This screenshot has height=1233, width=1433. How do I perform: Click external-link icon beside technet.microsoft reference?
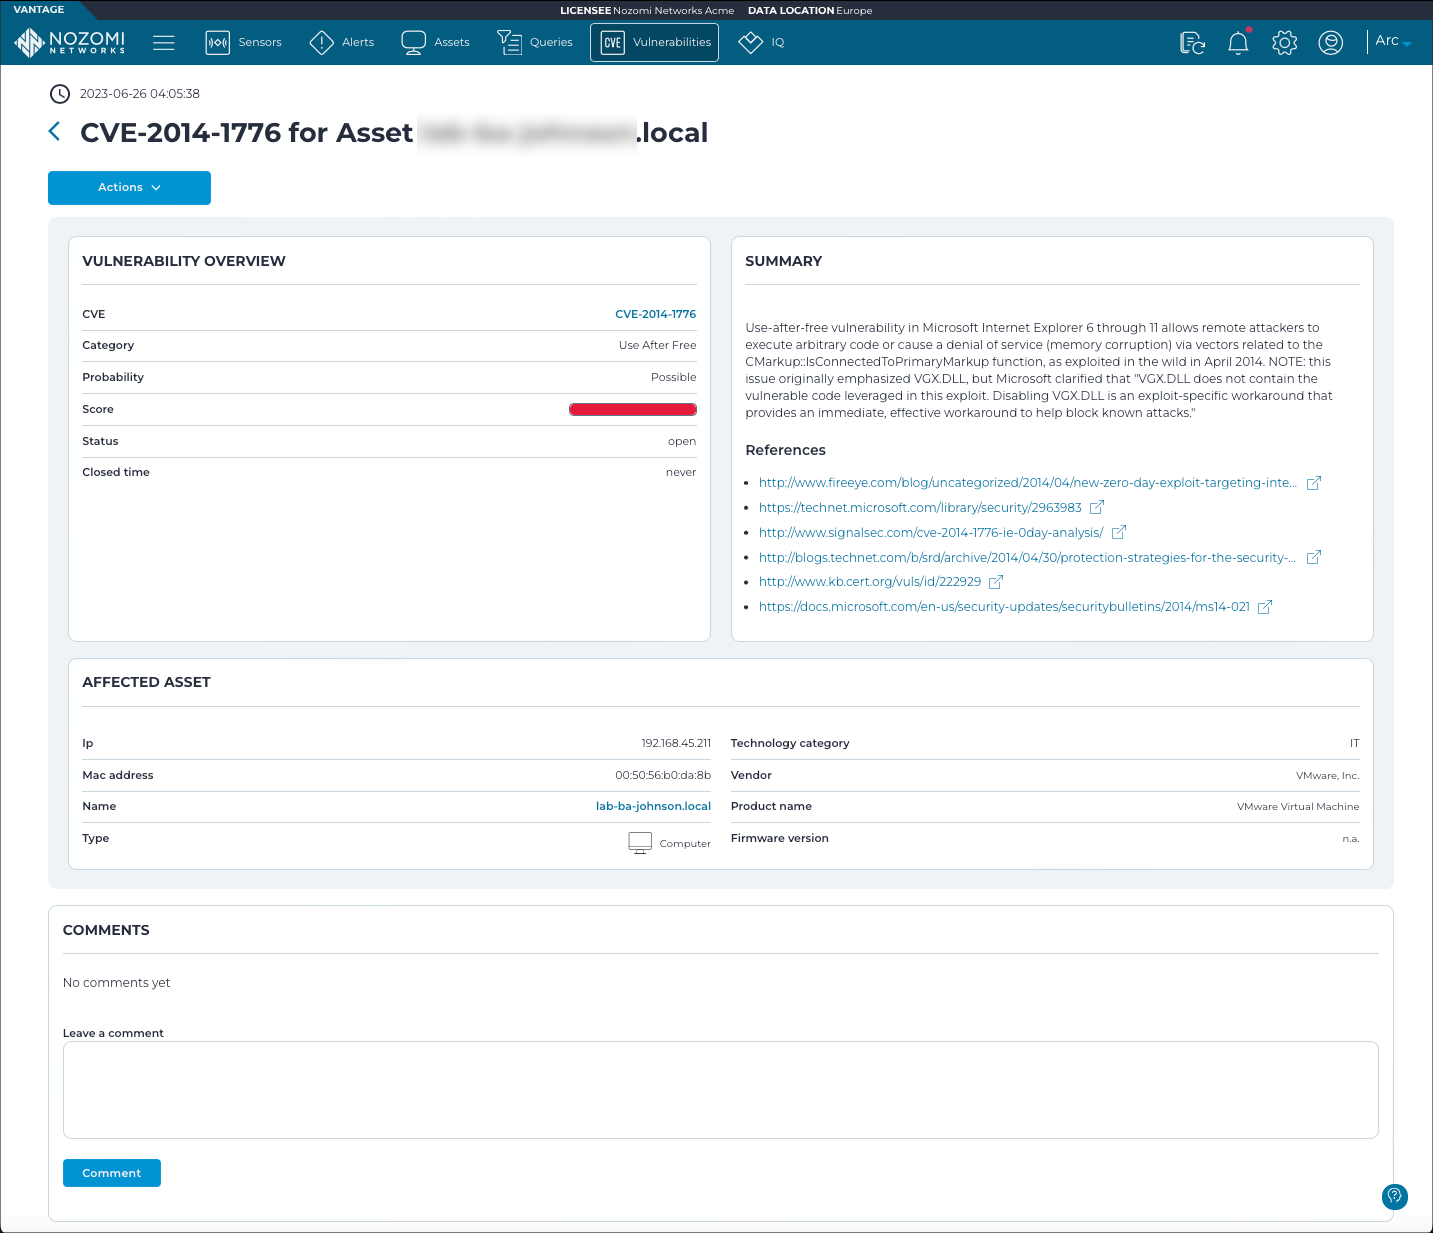click(1097, 507)
